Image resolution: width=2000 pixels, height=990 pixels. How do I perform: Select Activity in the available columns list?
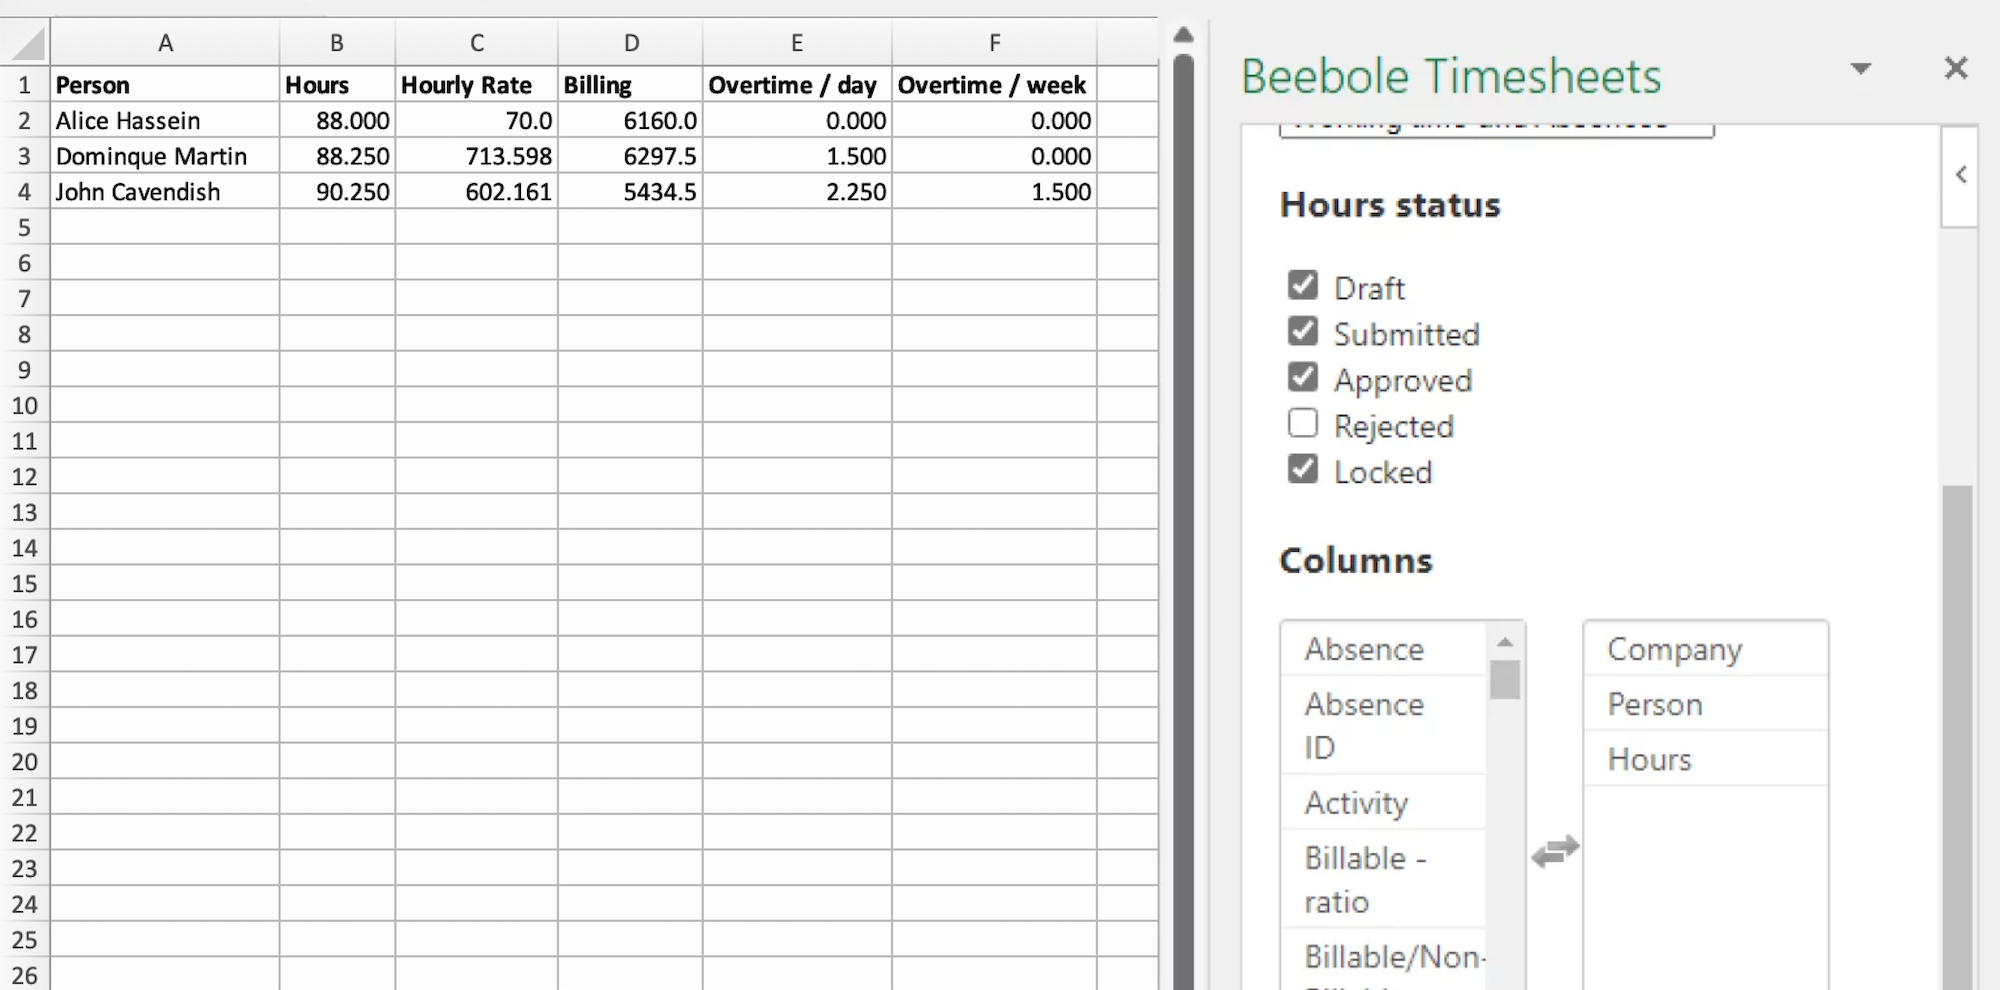tap(1356, 802)
